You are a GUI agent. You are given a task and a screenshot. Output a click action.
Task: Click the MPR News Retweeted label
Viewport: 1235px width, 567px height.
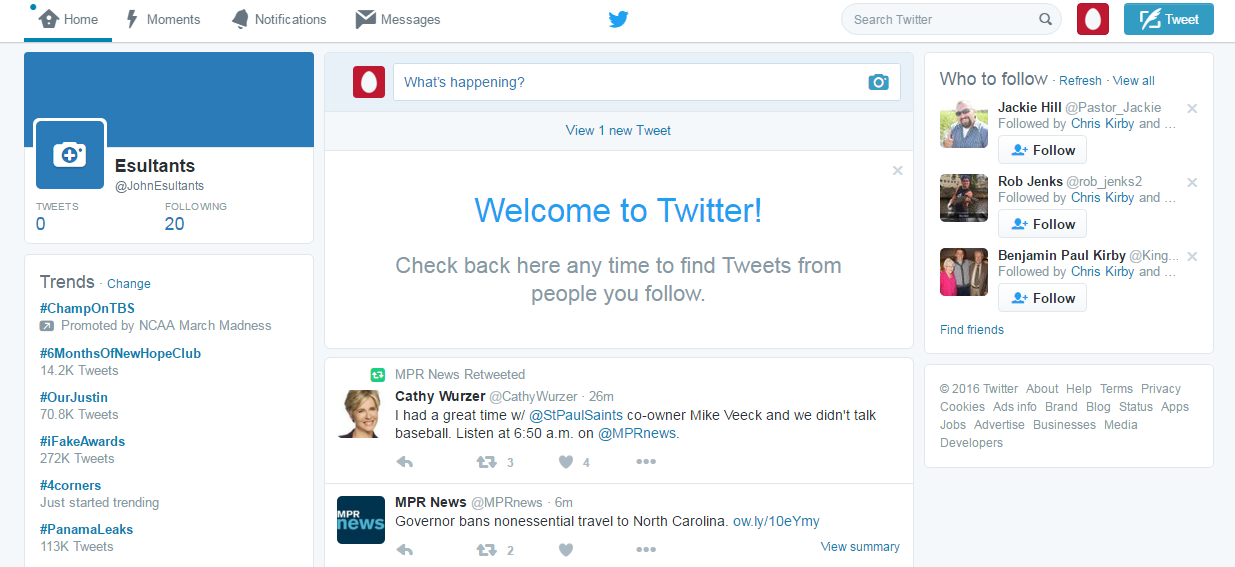coord(460,375)
